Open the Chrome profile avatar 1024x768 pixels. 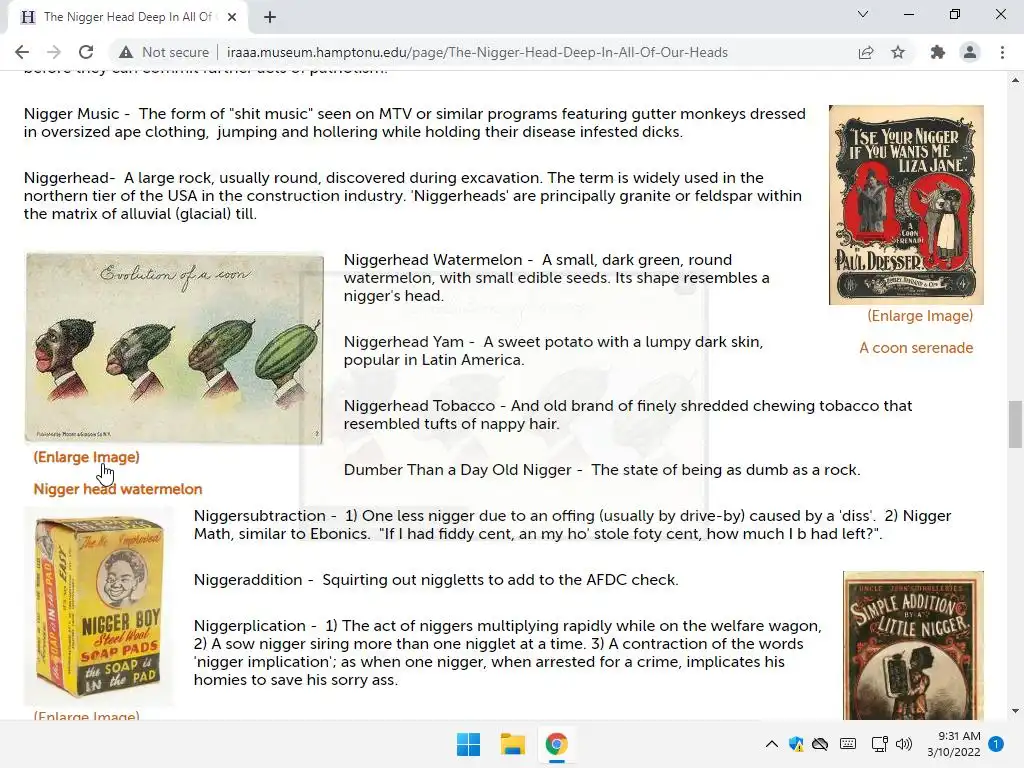970,52
